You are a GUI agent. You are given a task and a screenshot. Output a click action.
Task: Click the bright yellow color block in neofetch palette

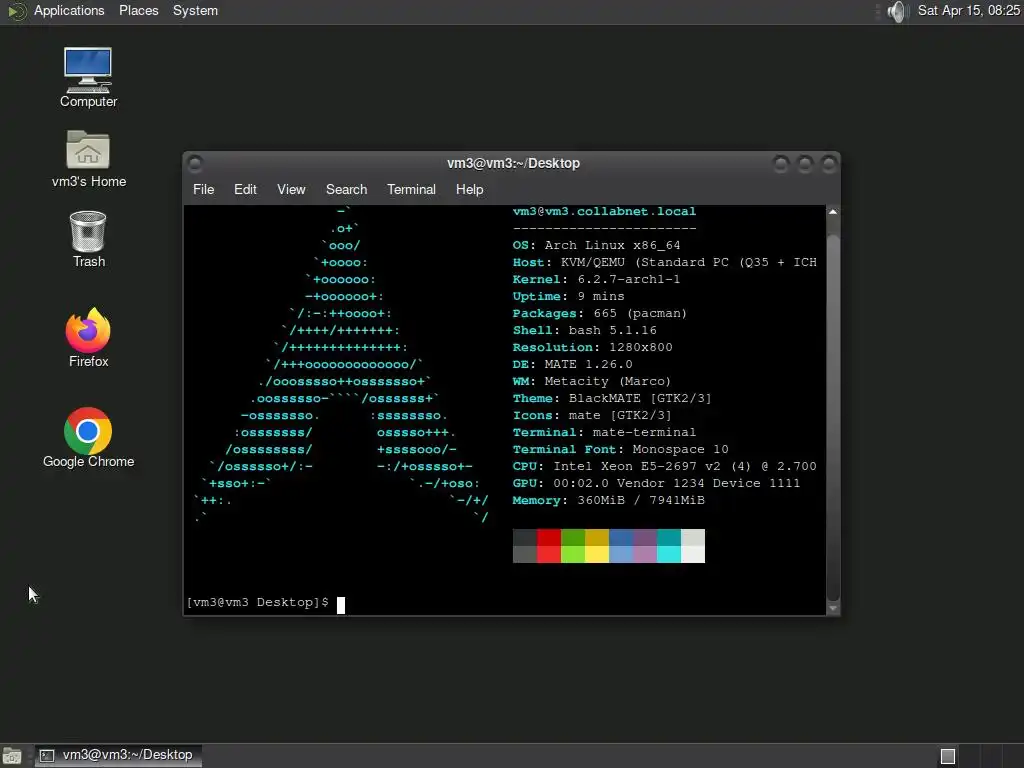(x=597, y=554)
